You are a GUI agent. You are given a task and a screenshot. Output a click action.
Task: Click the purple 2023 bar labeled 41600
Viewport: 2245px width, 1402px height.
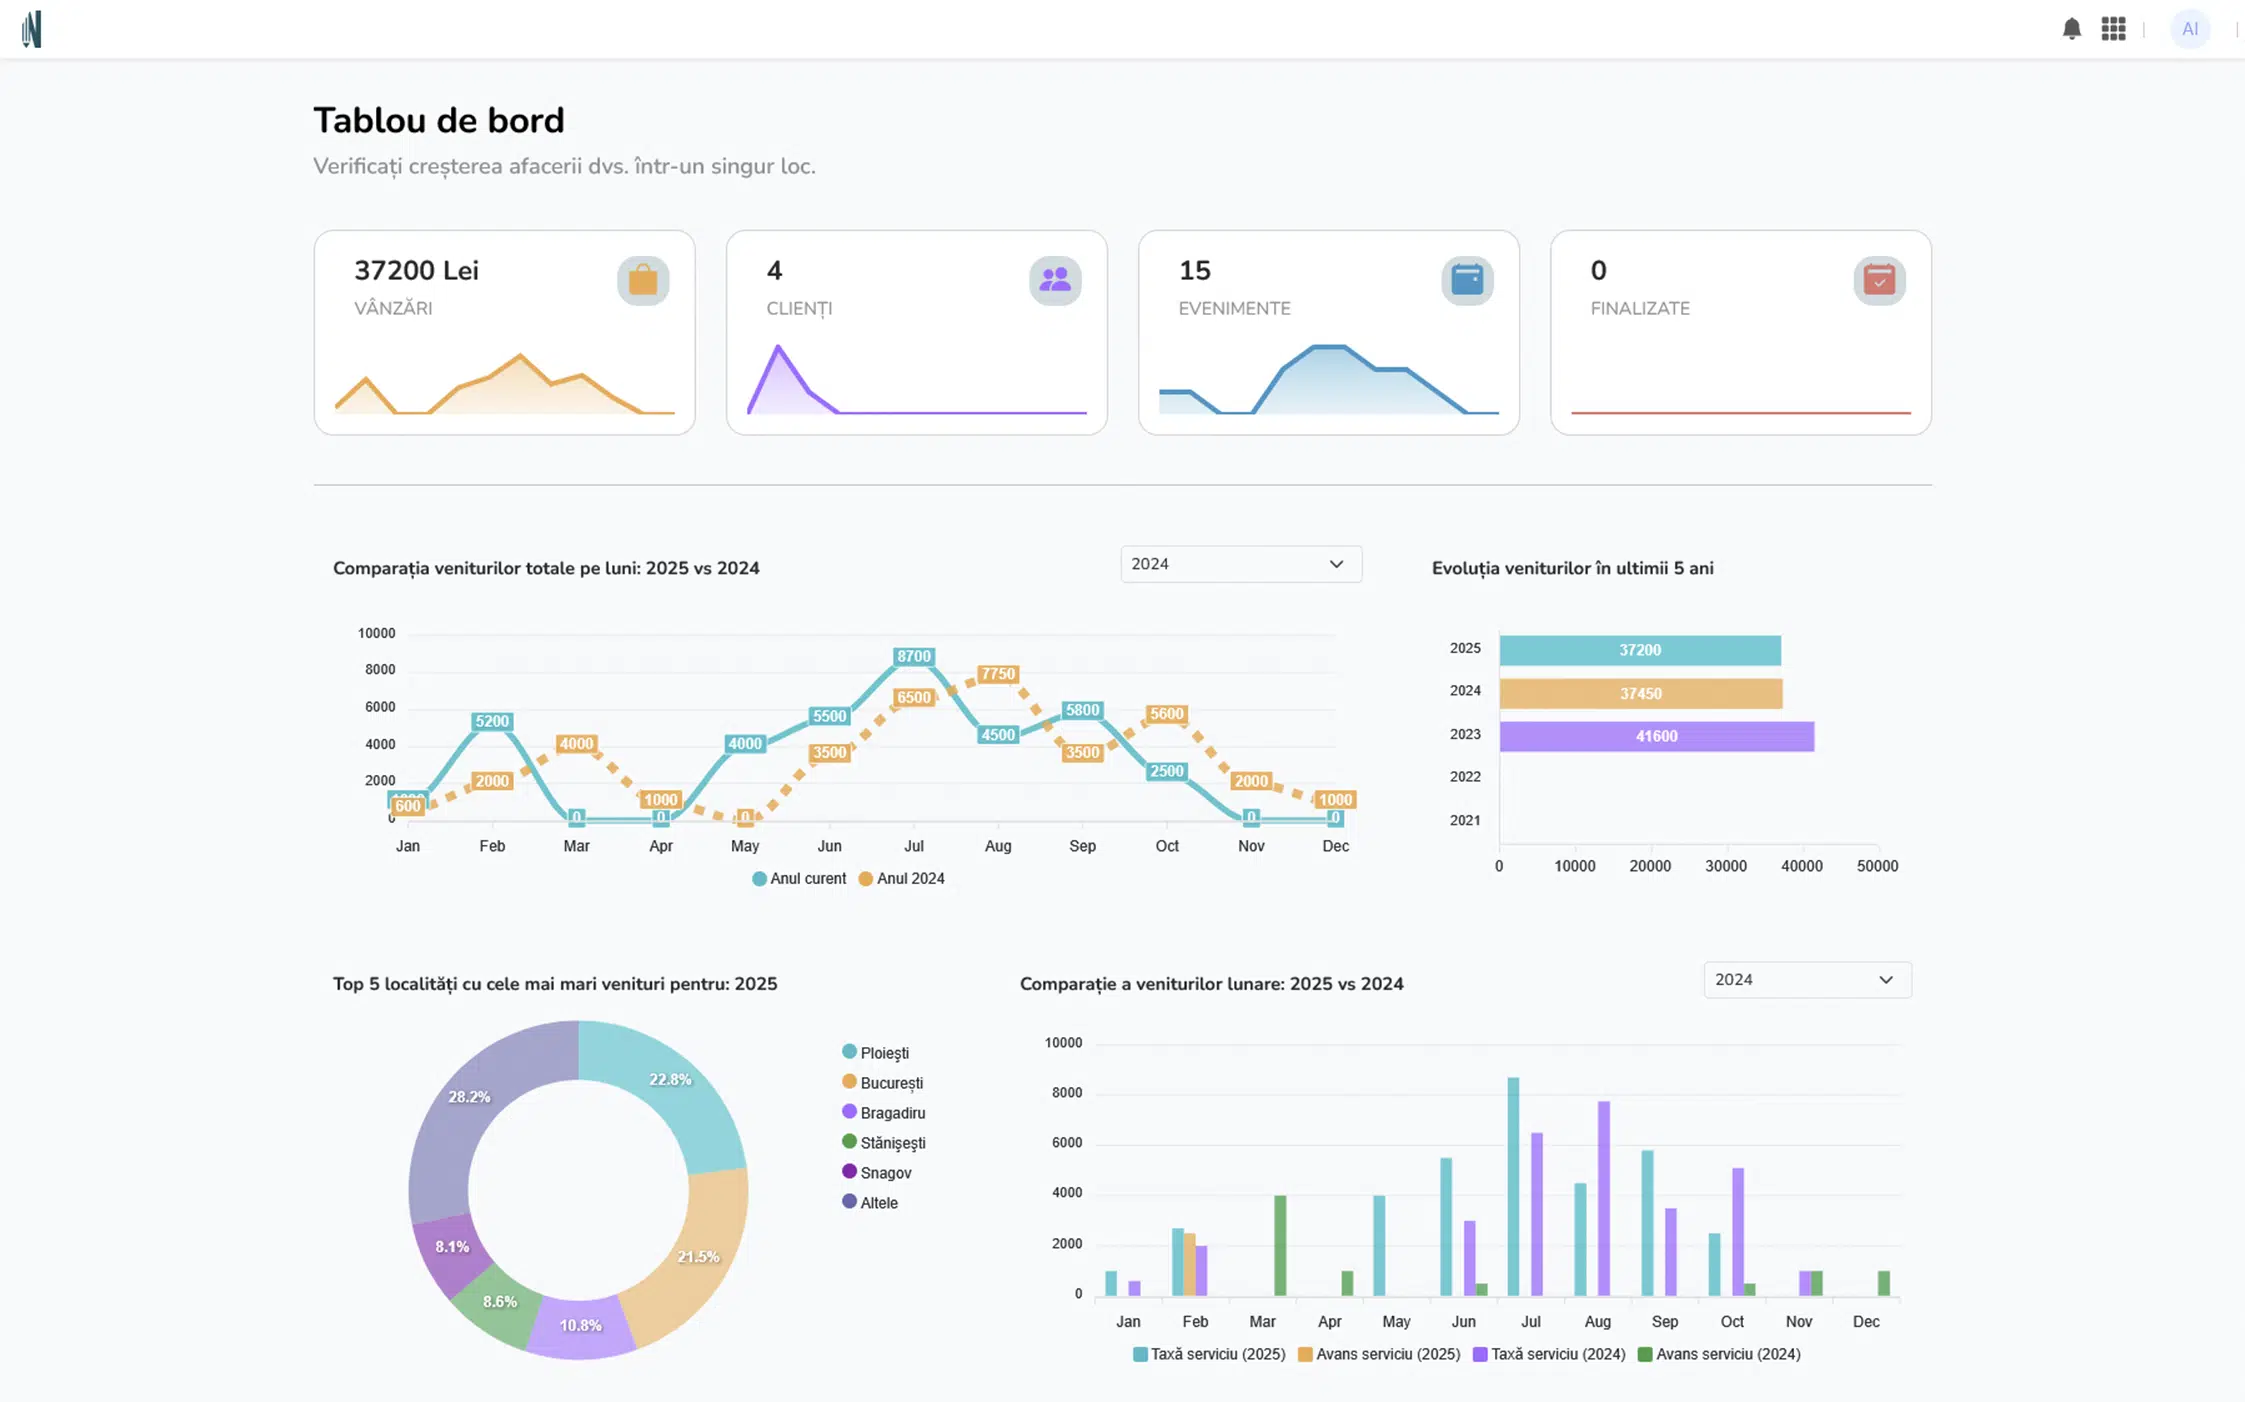coord(1655,737)
